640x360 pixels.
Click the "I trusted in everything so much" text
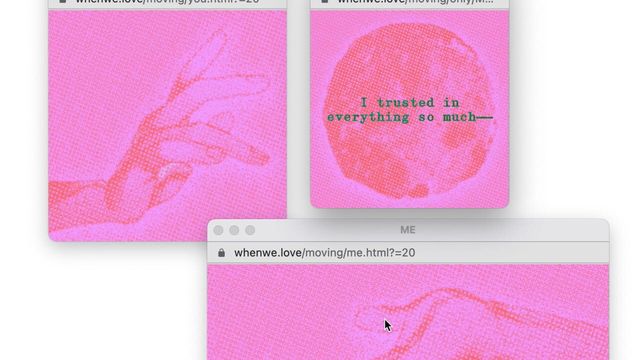coord(410,110)
